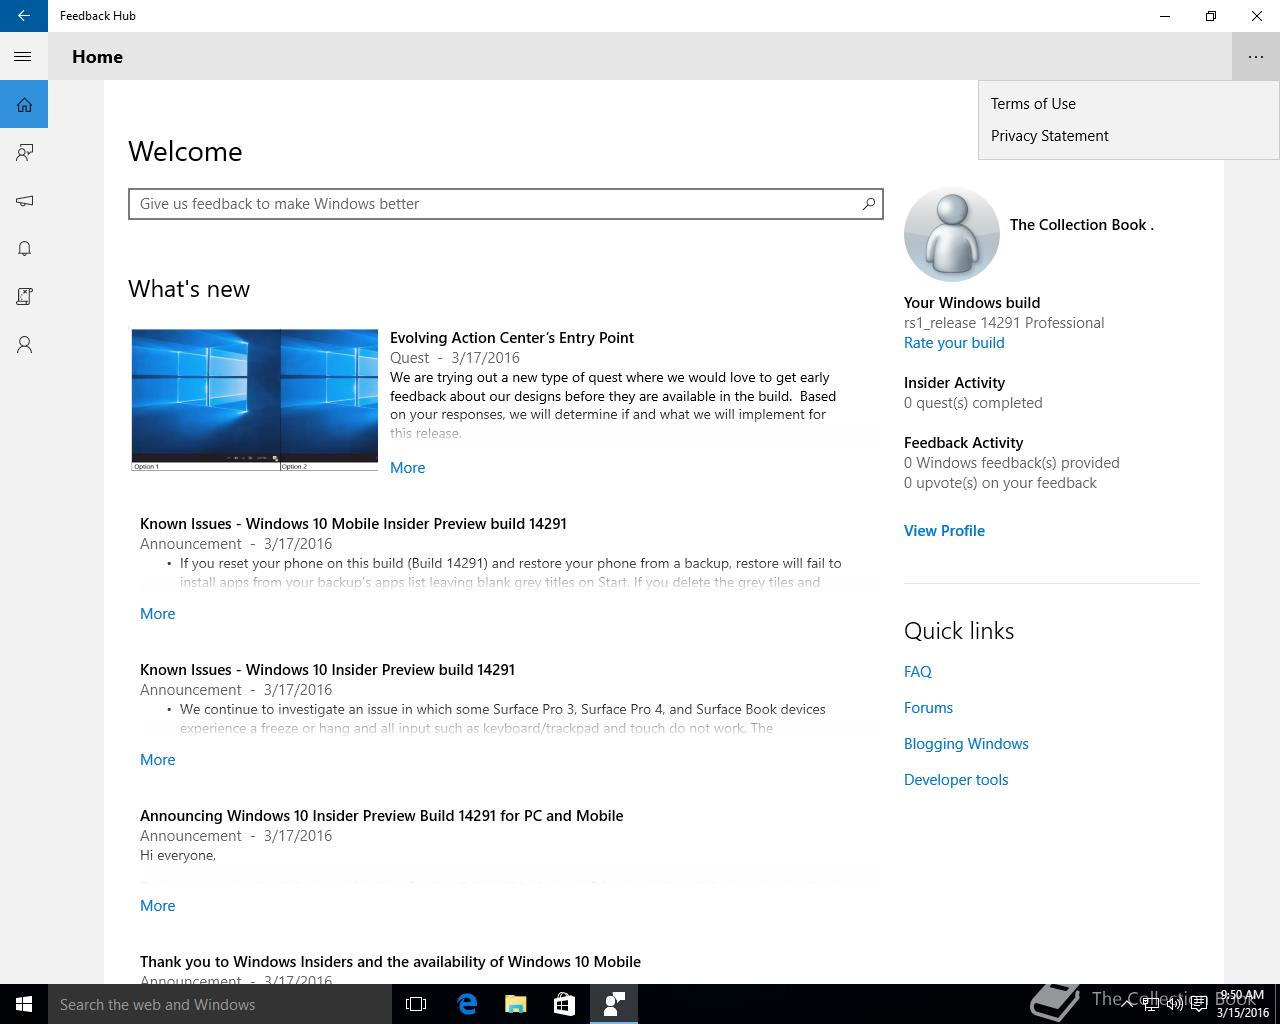This screenshot has width=1280, height=1024.
Task: Open the Action Center quest thumbnail image
Action: (255, 400)
